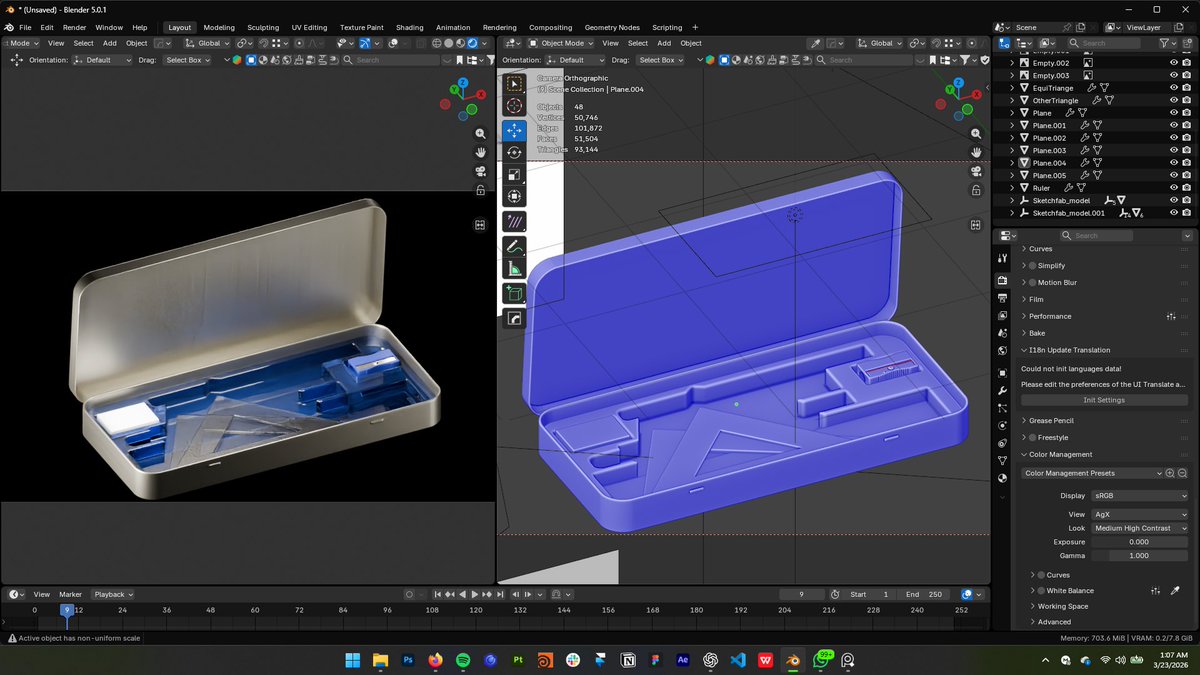Viewport: 1200px width, 675px height.
Task: Expand the Bake panel
Action: click(1024, 333)
